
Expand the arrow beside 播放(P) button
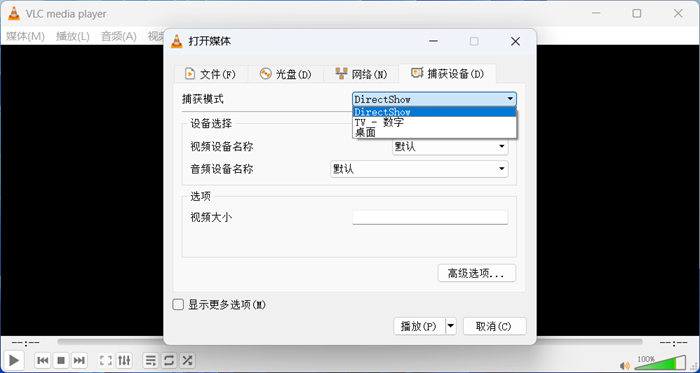451,326
